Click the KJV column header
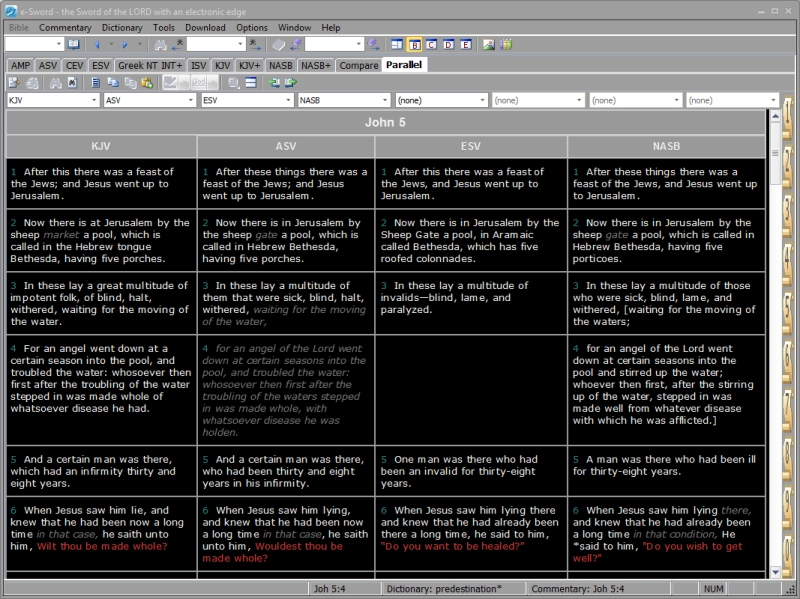The width and height of the screenshot is (800, 599). pyautogui.click(x=101, y=146)
